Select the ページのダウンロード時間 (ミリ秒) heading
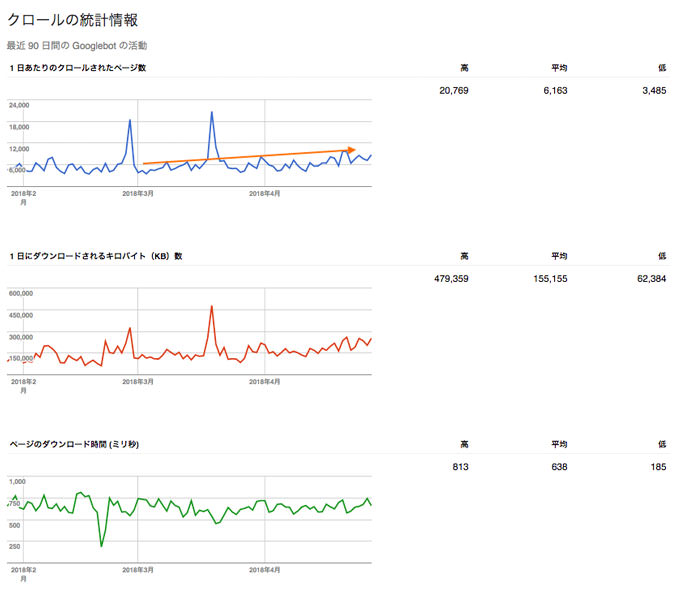 75,444
